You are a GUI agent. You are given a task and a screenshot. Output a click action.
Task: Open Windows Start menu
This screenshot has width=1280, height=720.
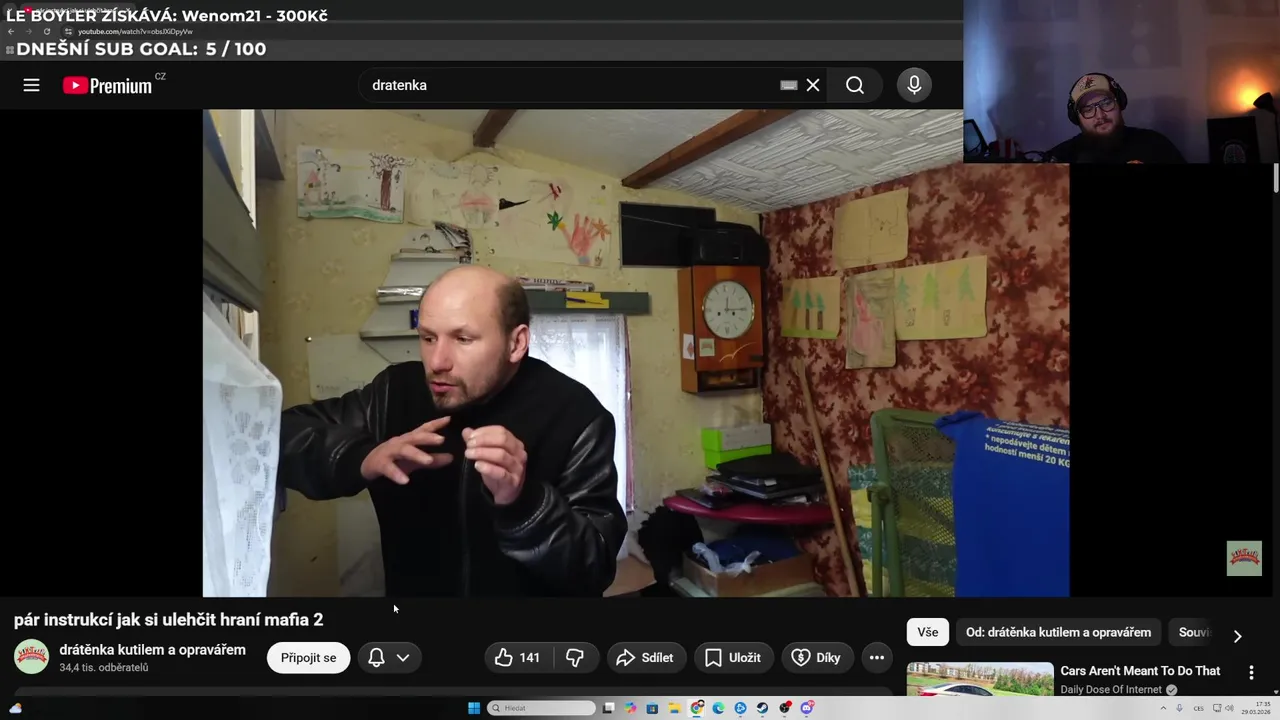[x=474, y=708]
